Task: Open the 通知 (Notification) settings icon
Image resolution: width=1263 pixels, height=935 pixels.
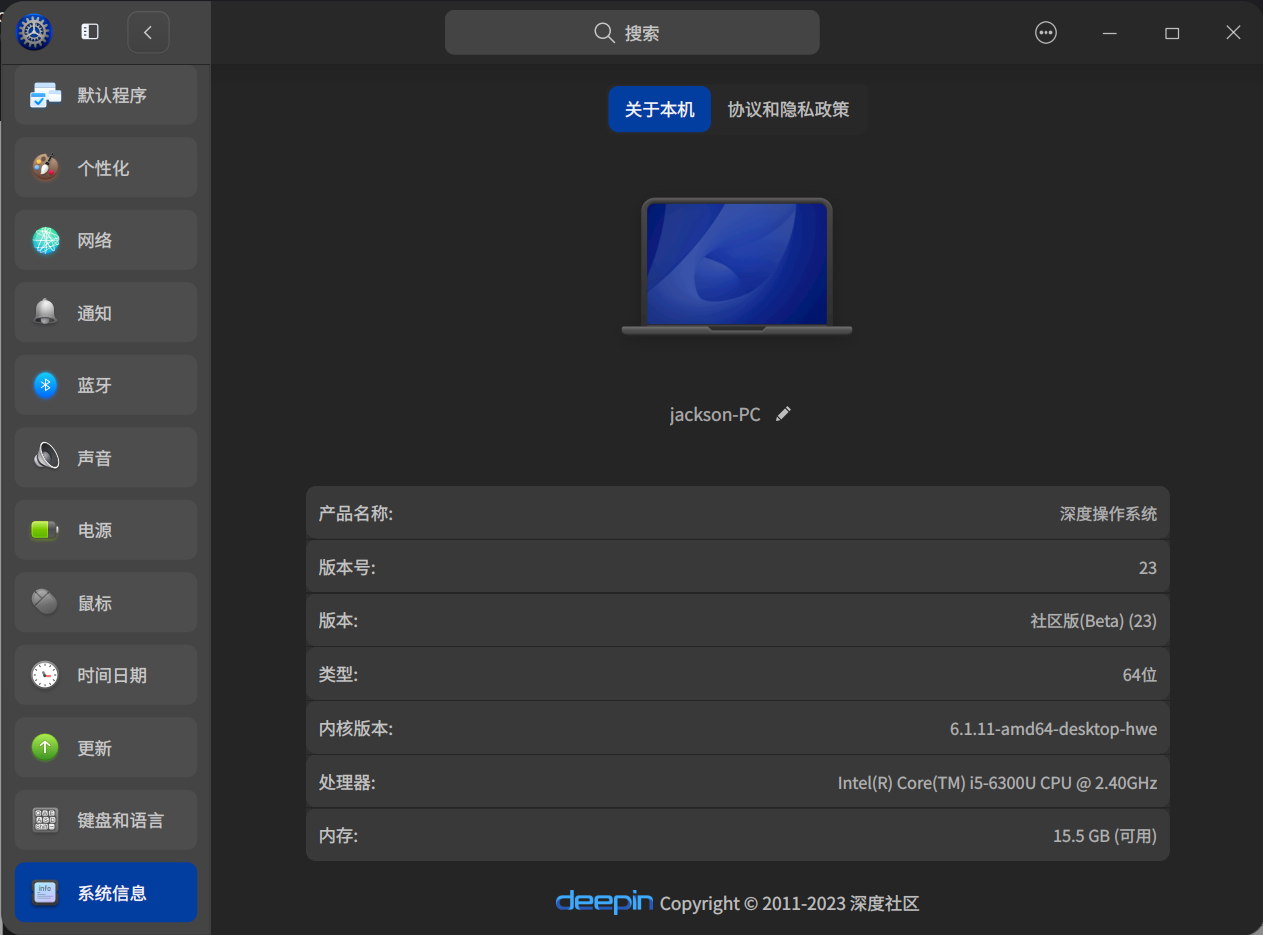Action: pos(45,312)
